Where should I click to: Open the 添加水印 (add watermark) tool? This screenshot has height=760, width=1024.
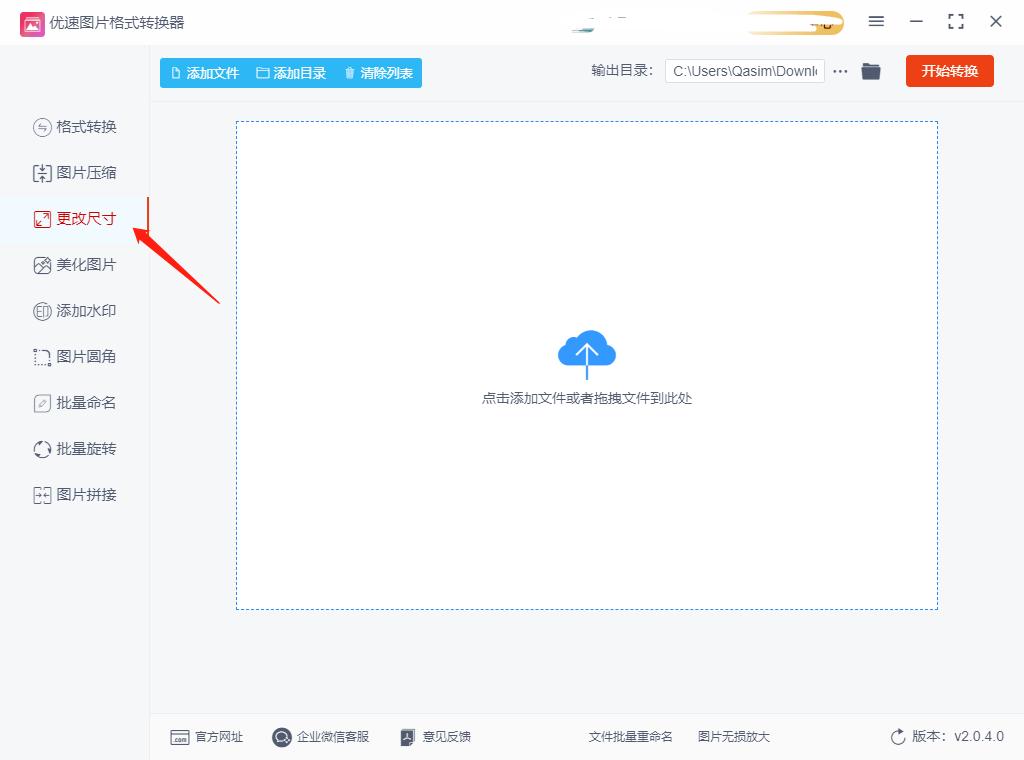(x=75, y=311)
